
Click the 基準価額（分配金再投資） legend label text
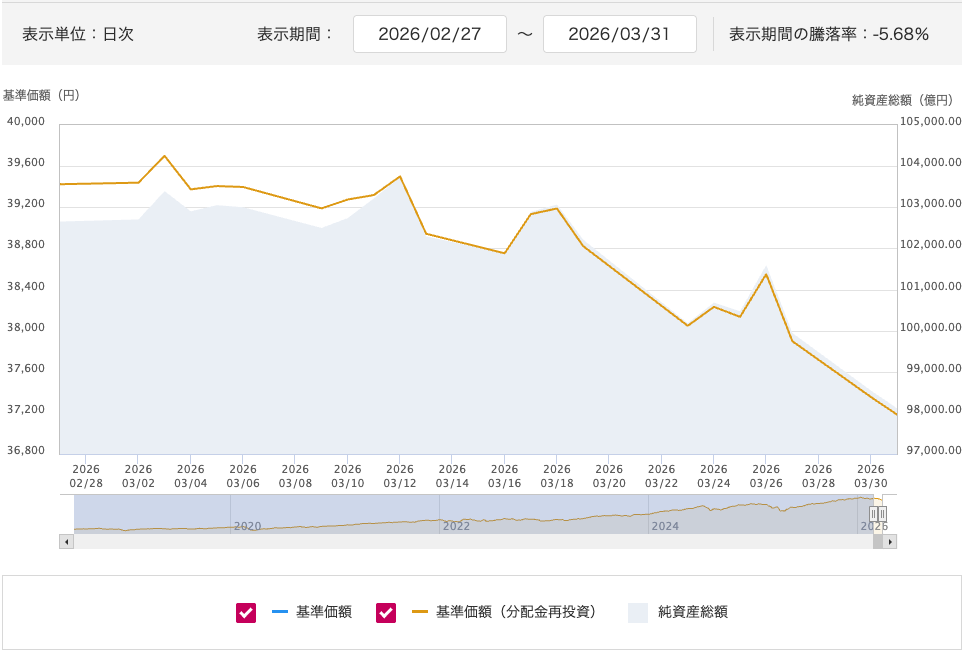pos(516,612)
